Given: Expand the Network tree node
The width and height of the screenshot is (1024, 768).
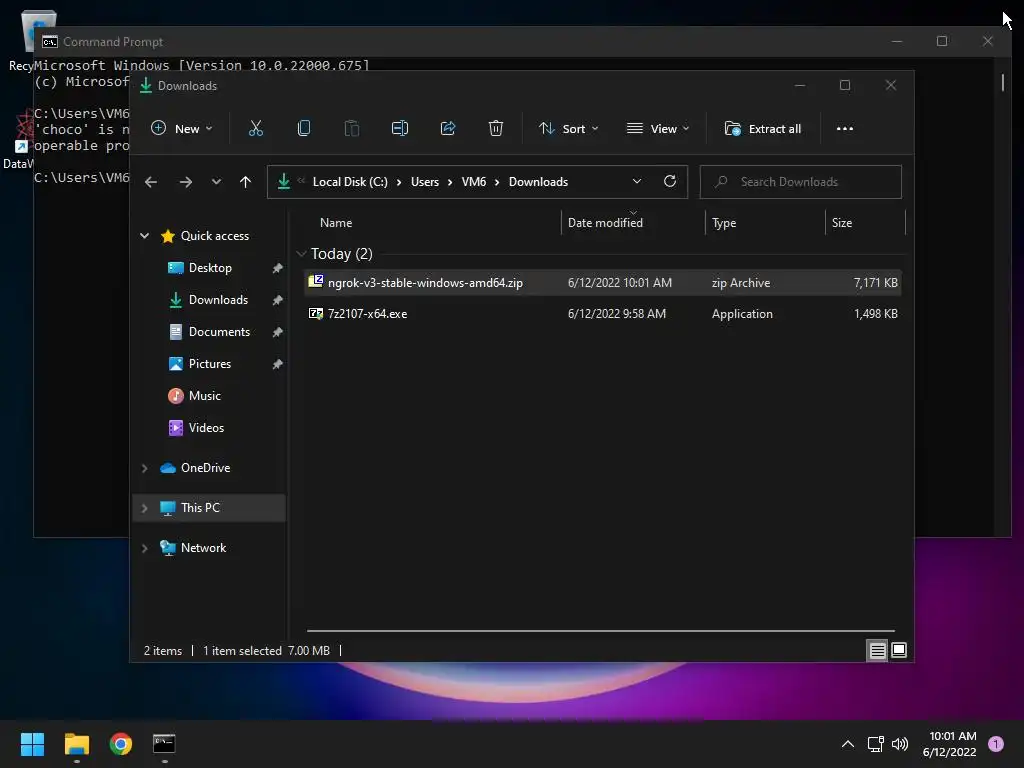Looking at the screenshot, I should pos(144,549).
